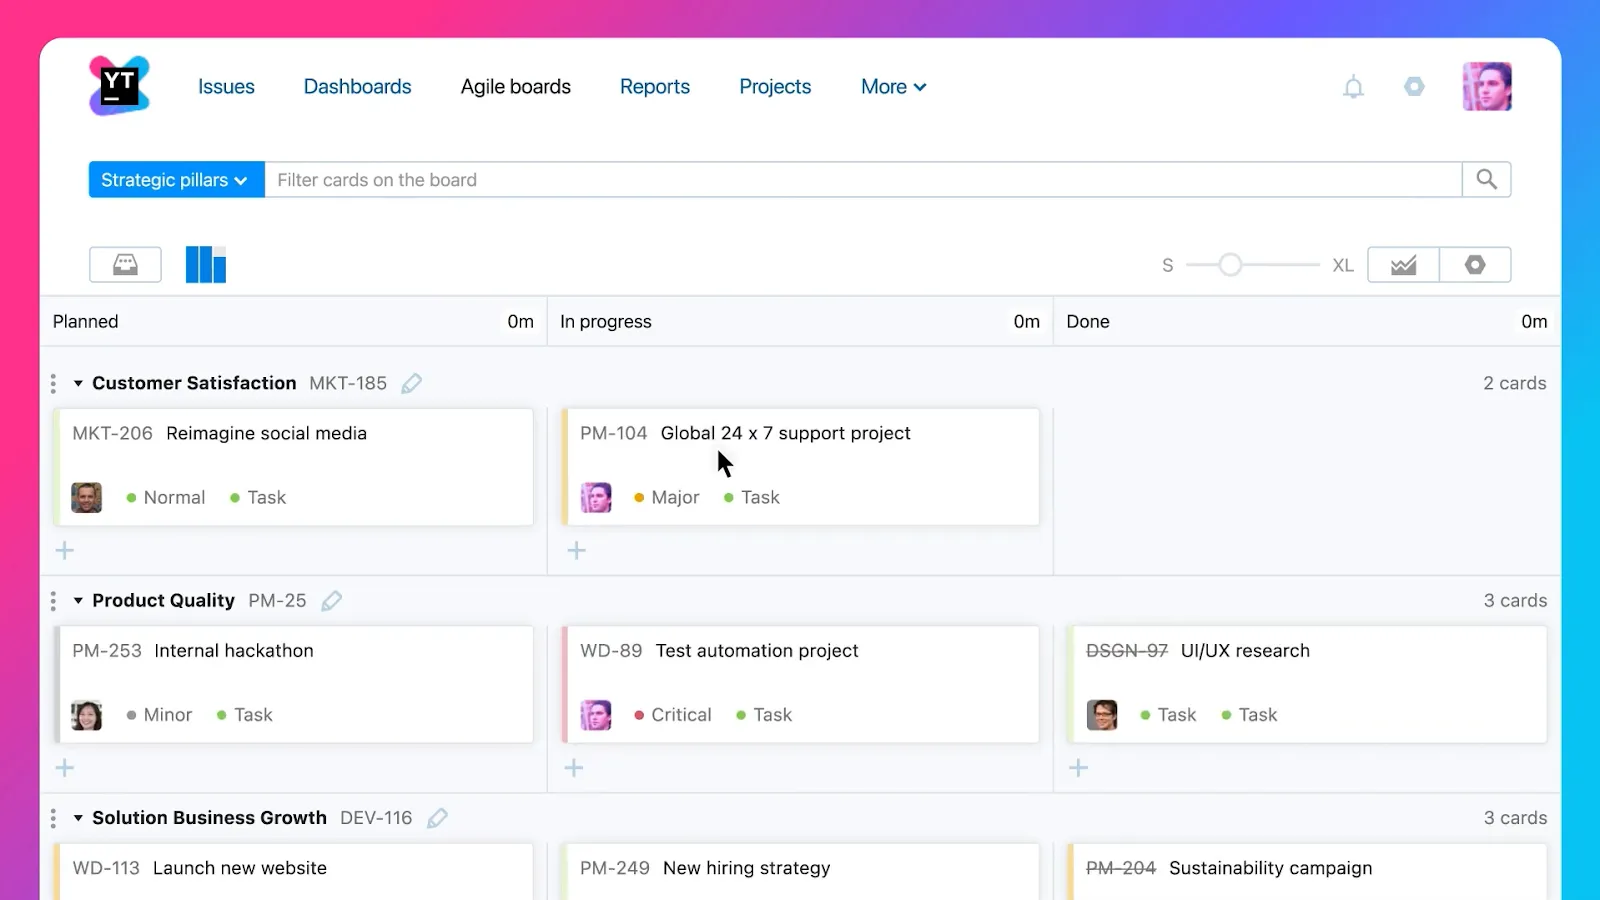This screenshot has height=900, width=1600.
Task: Open the notifications bell icon
Action: (1353, 87)
